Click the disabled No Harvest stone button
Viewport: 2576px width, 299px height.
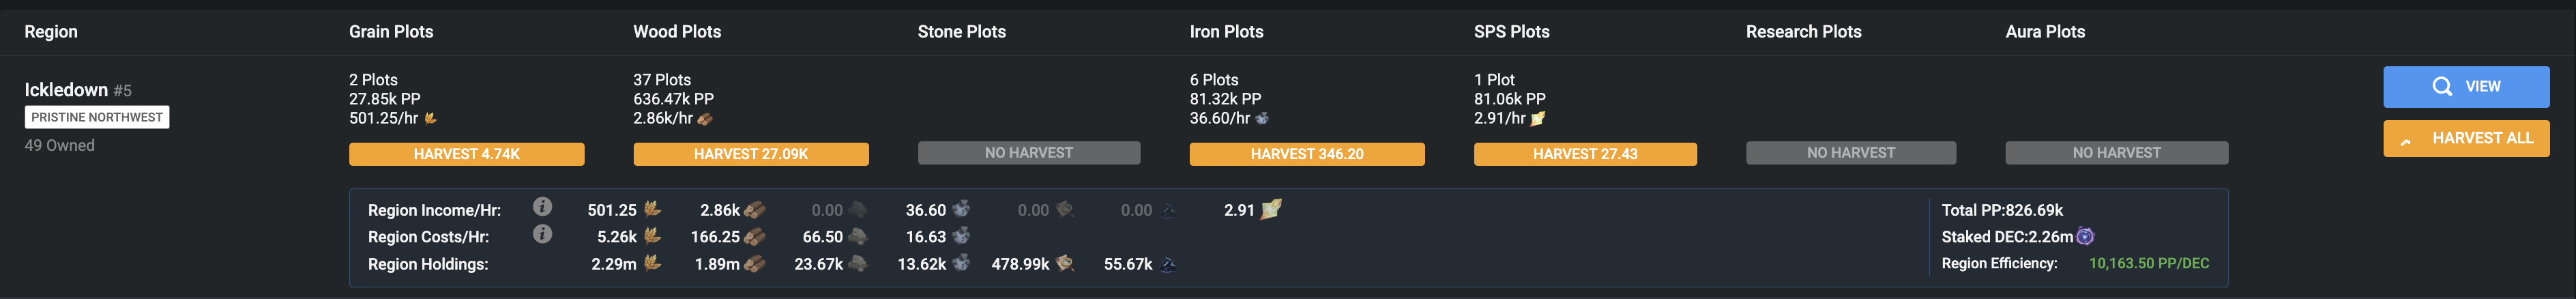[x=1029, y=153]
